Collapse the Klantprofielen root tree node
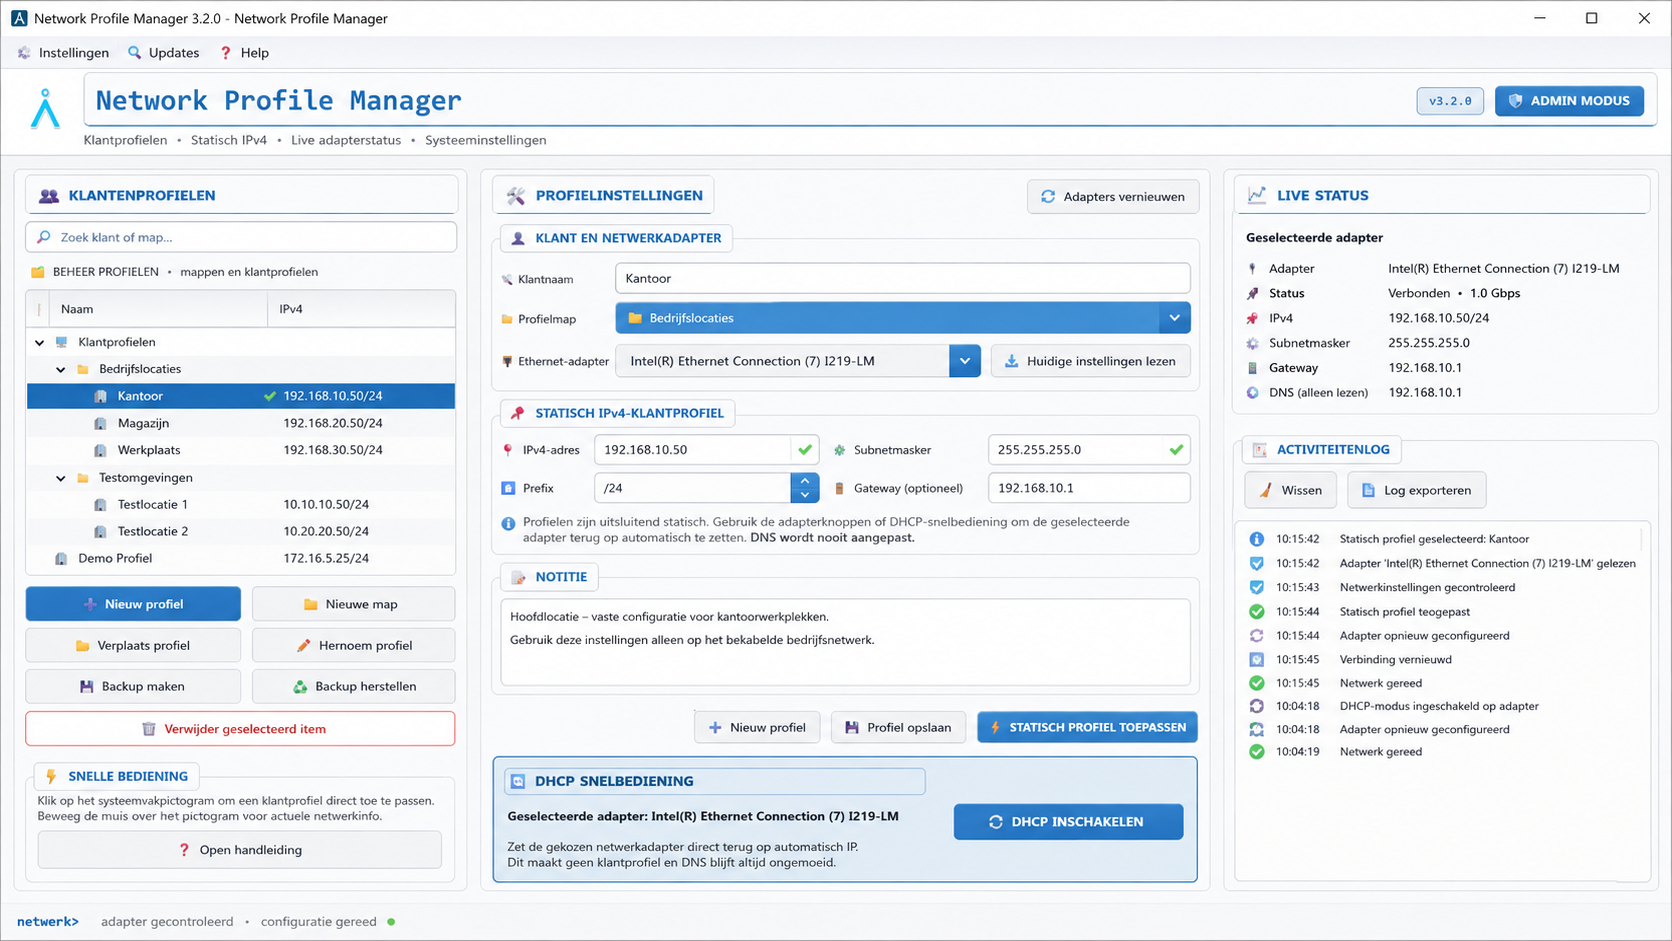This screenshot has height=941, width=1672. tap(40, 342)
